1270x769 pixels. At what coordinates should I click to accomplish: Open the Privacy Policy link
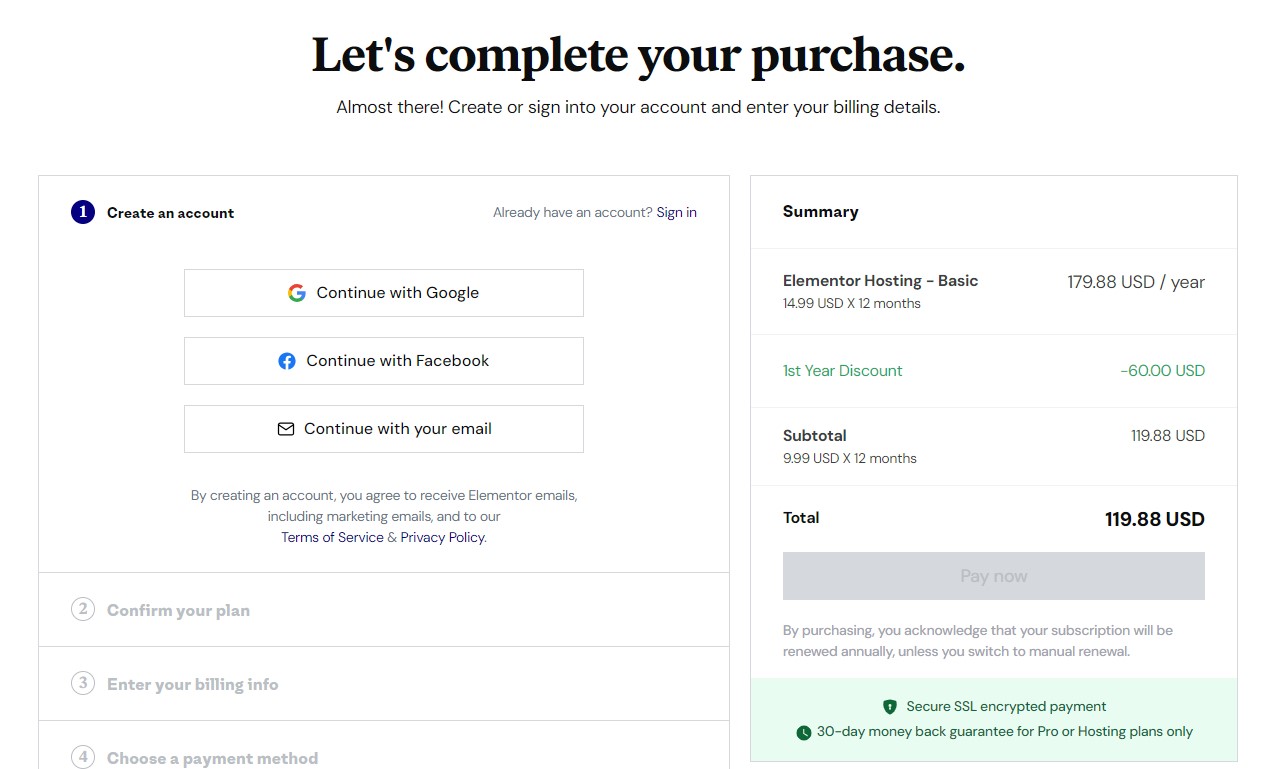[x=443, y=537]
